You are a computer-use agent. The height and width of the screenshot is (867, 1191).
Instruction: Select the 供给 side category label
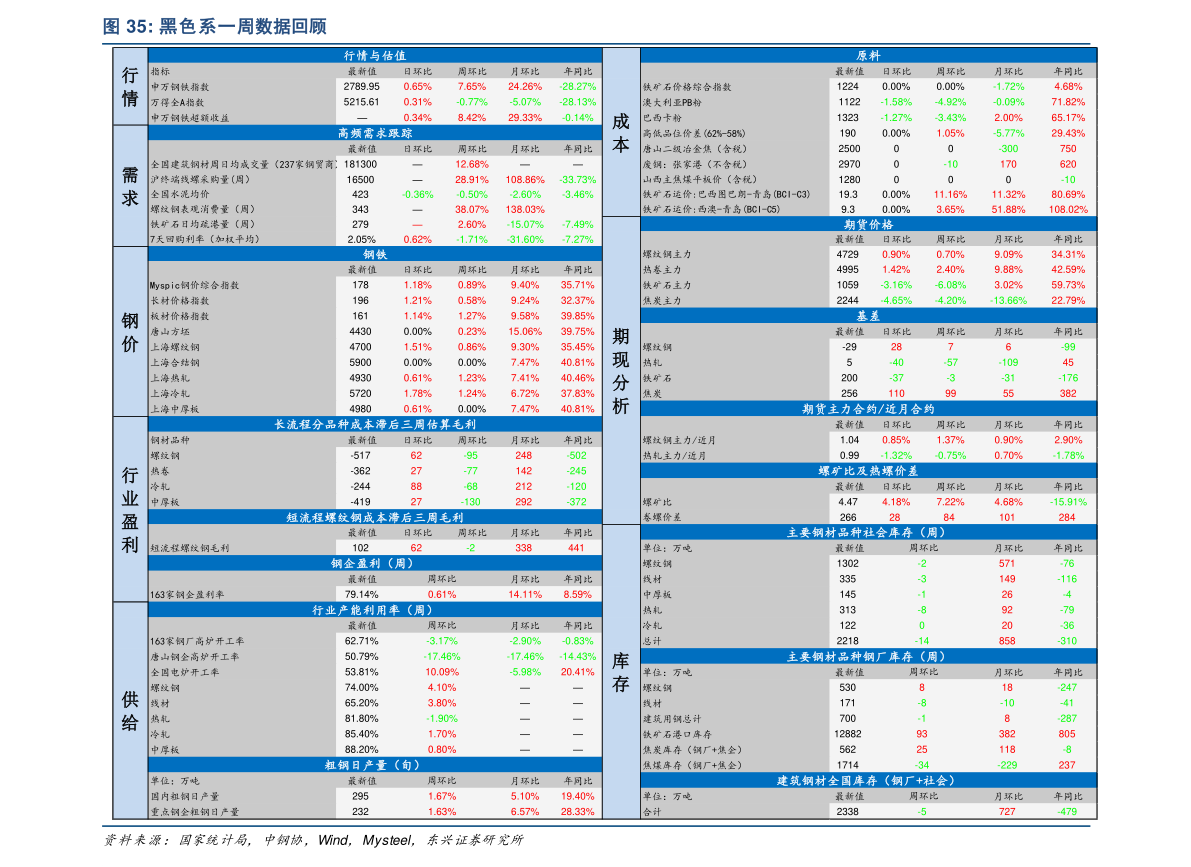point(130,711)
